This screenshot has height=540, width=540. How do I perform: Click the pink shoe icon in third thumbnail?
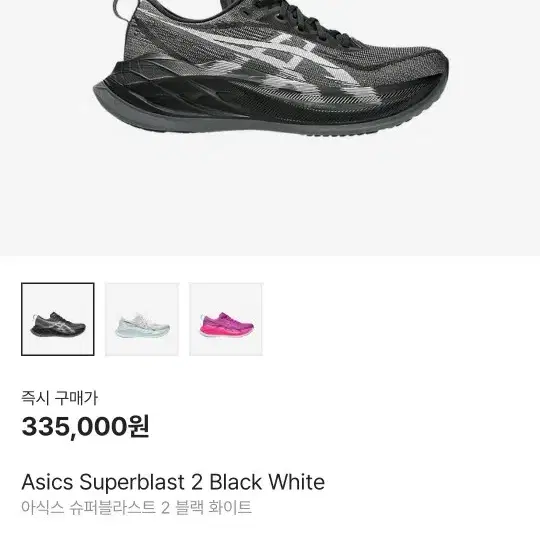tap(227, 325)
